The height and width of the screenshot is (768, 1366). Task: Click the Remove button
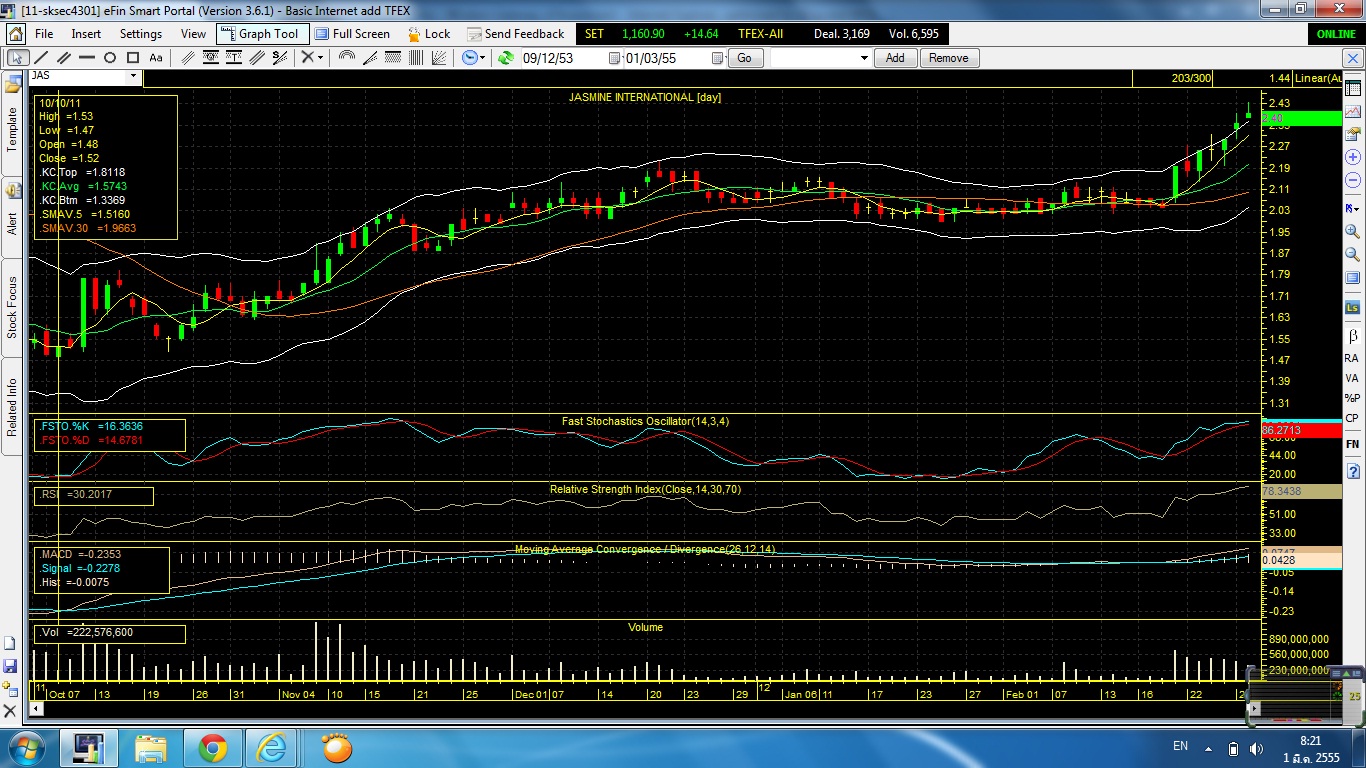[948, 58]
